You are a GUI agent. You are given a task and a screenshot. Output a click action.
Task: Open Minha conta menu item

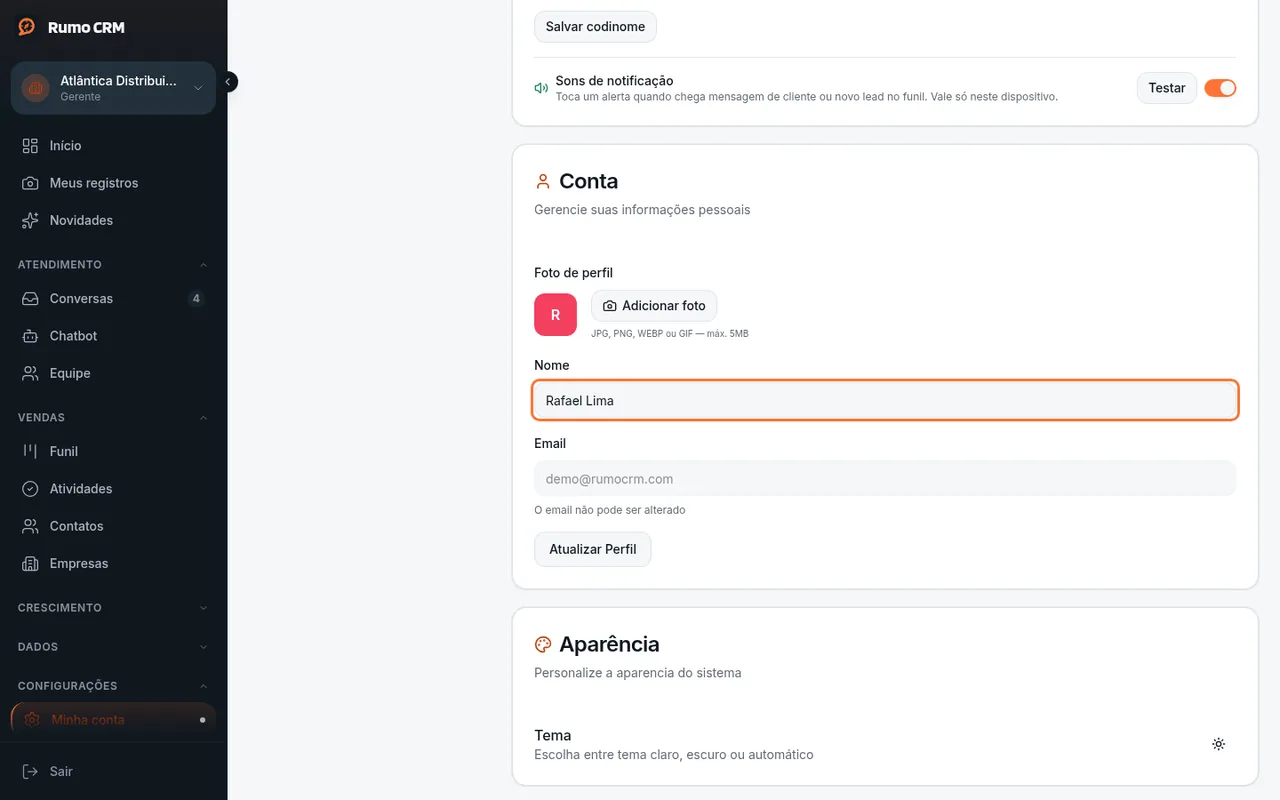113,720
